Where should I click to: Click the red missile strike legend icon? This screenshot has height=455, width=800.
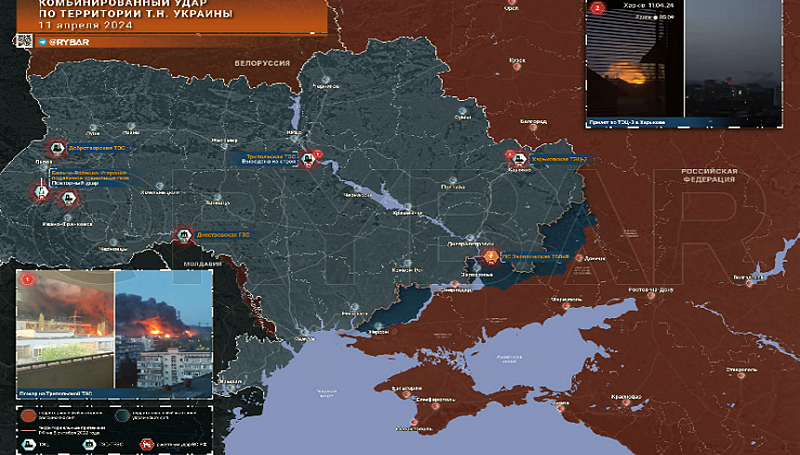click(147, 444)
